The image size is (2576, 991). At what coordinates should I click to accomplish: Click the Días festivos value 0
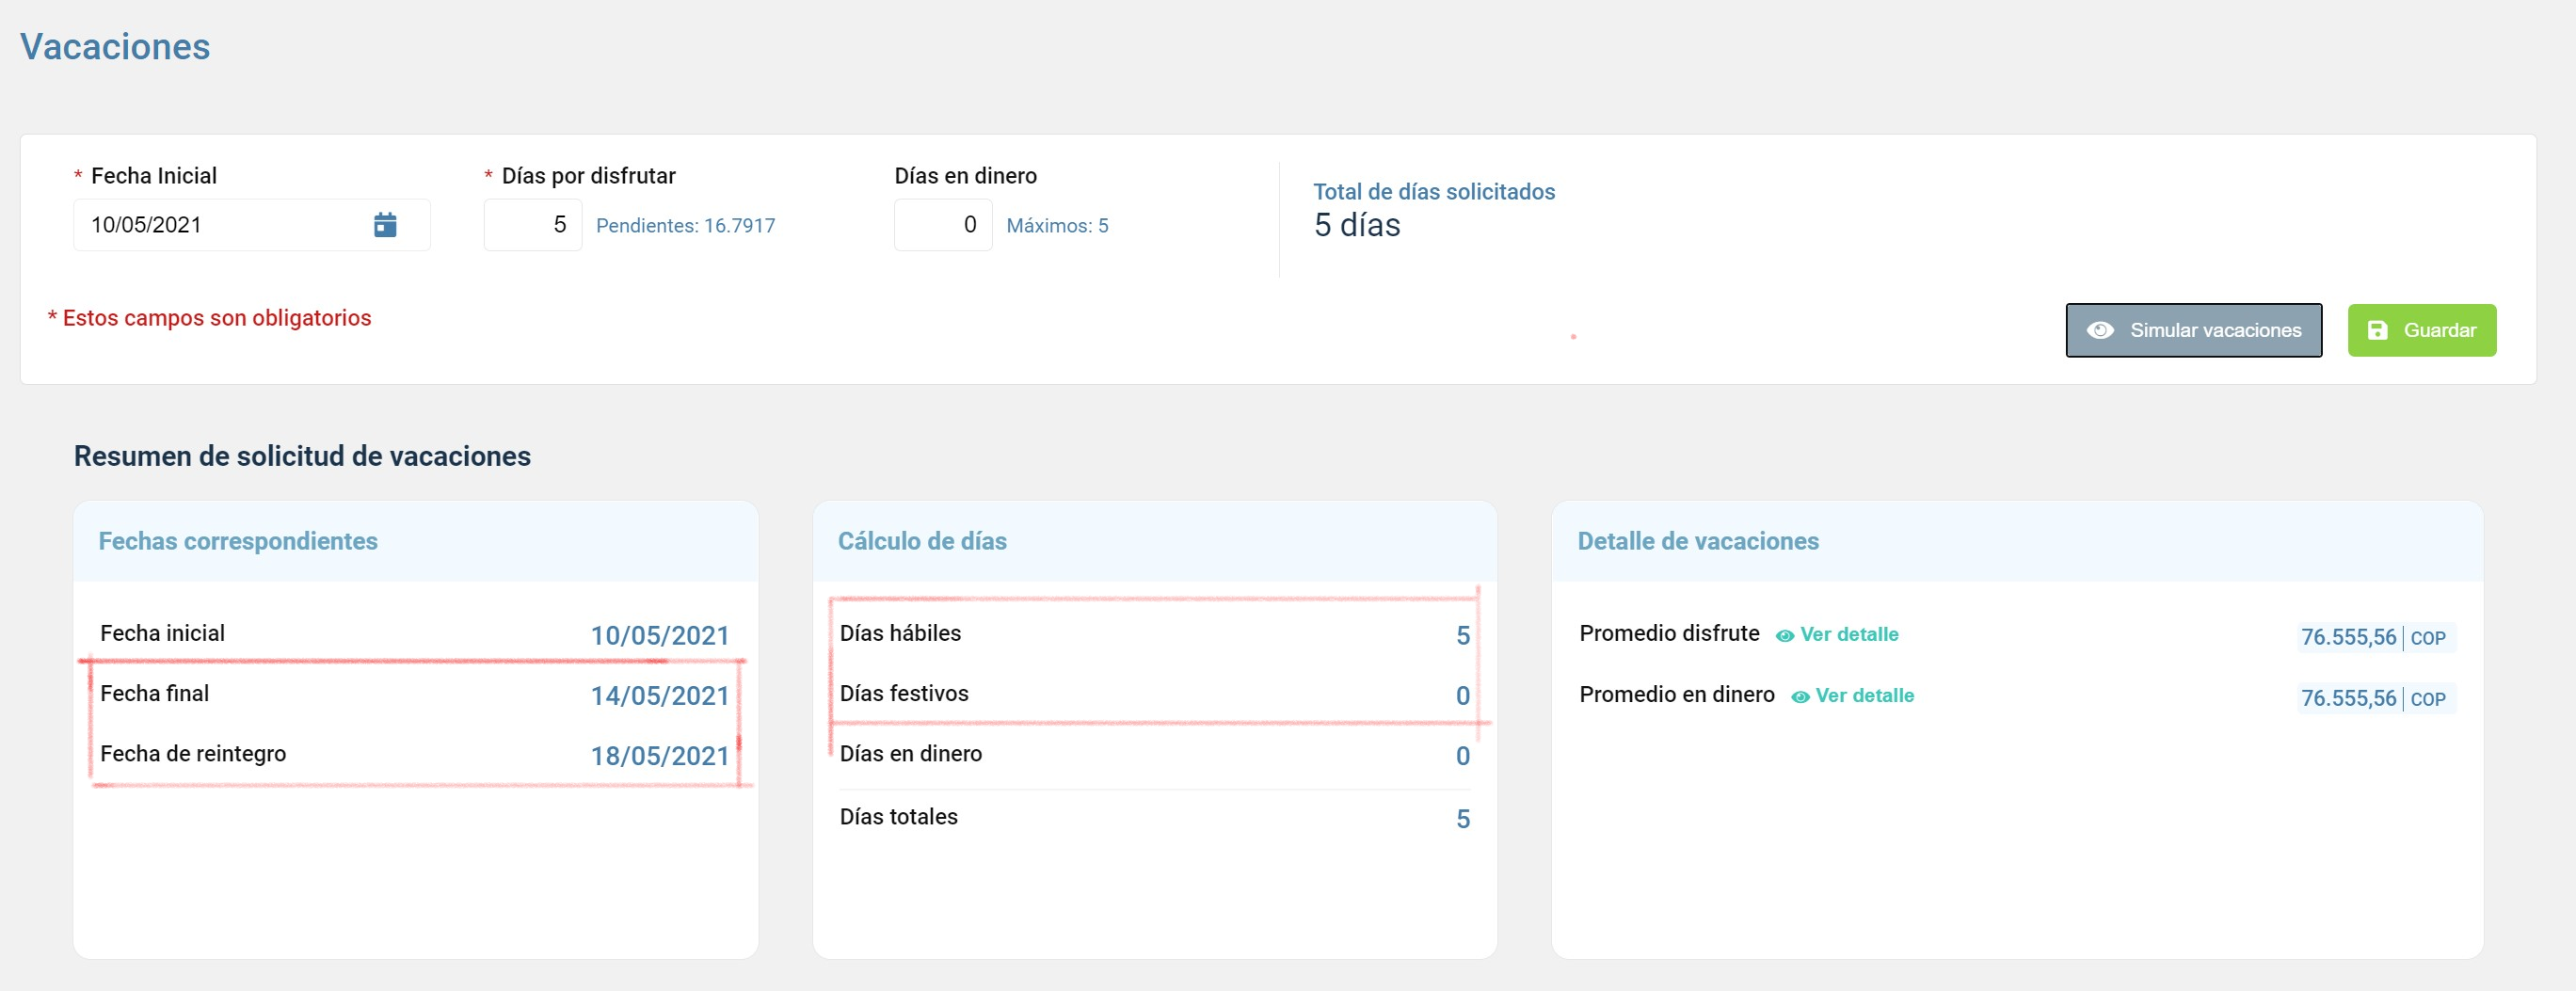1462,695
